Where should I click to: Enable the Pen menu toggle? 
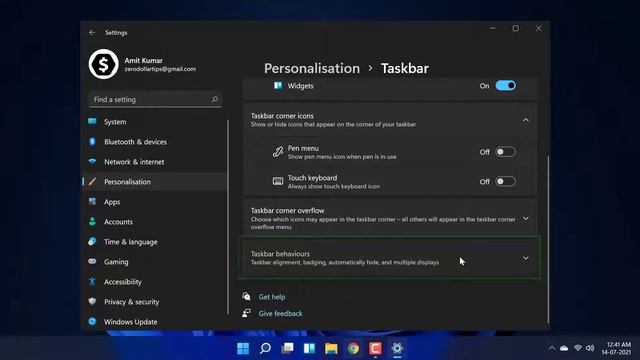point(506,152)
